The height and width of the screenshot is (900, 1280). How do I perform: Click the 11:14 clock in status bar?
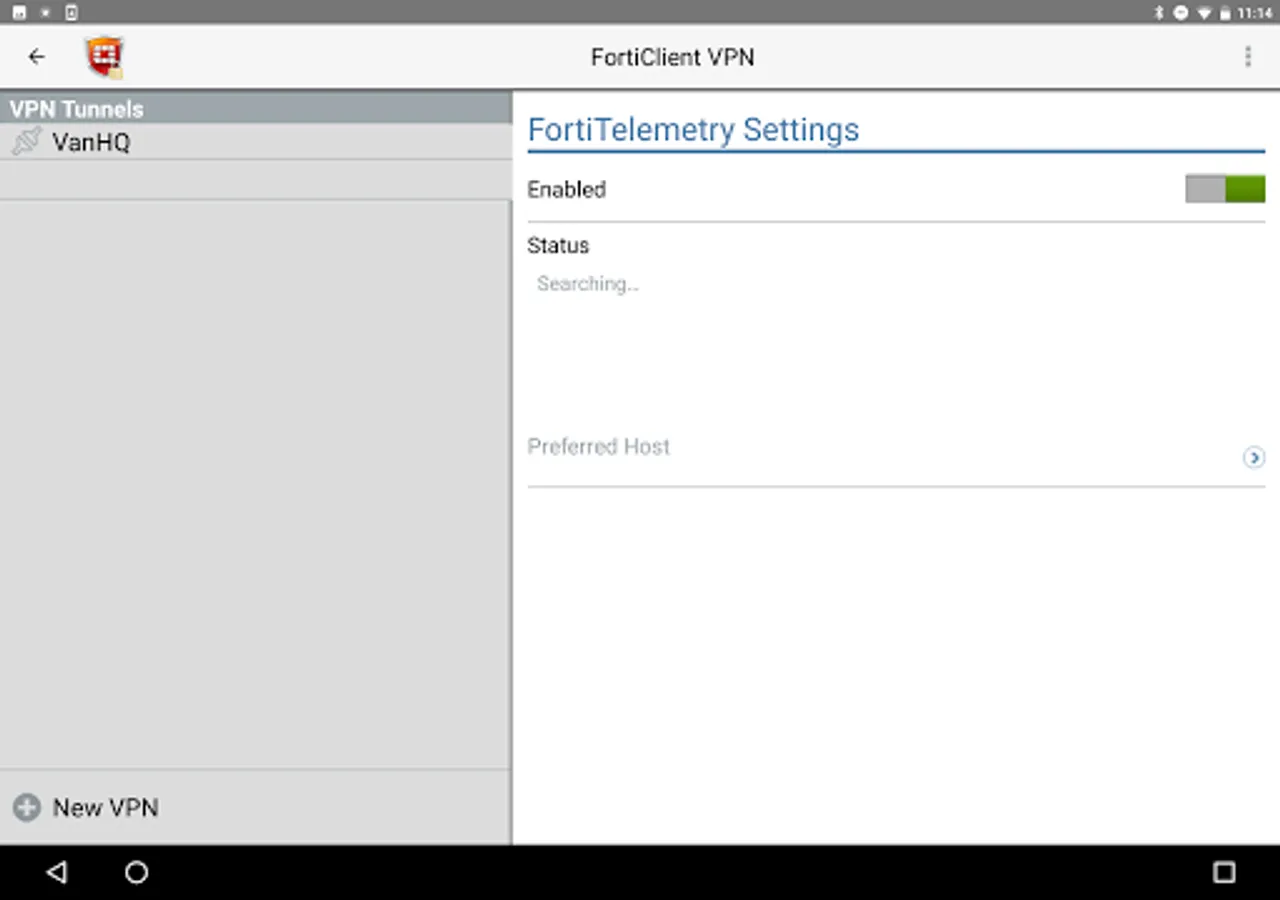(x=1255, y=13)
